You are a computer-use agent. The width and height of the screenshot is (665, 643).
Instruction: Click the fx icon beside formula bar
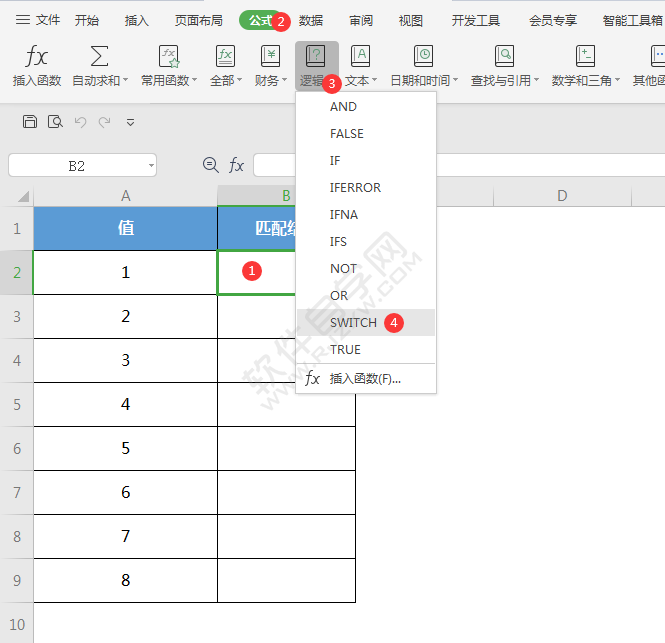(x=236, y=165)
